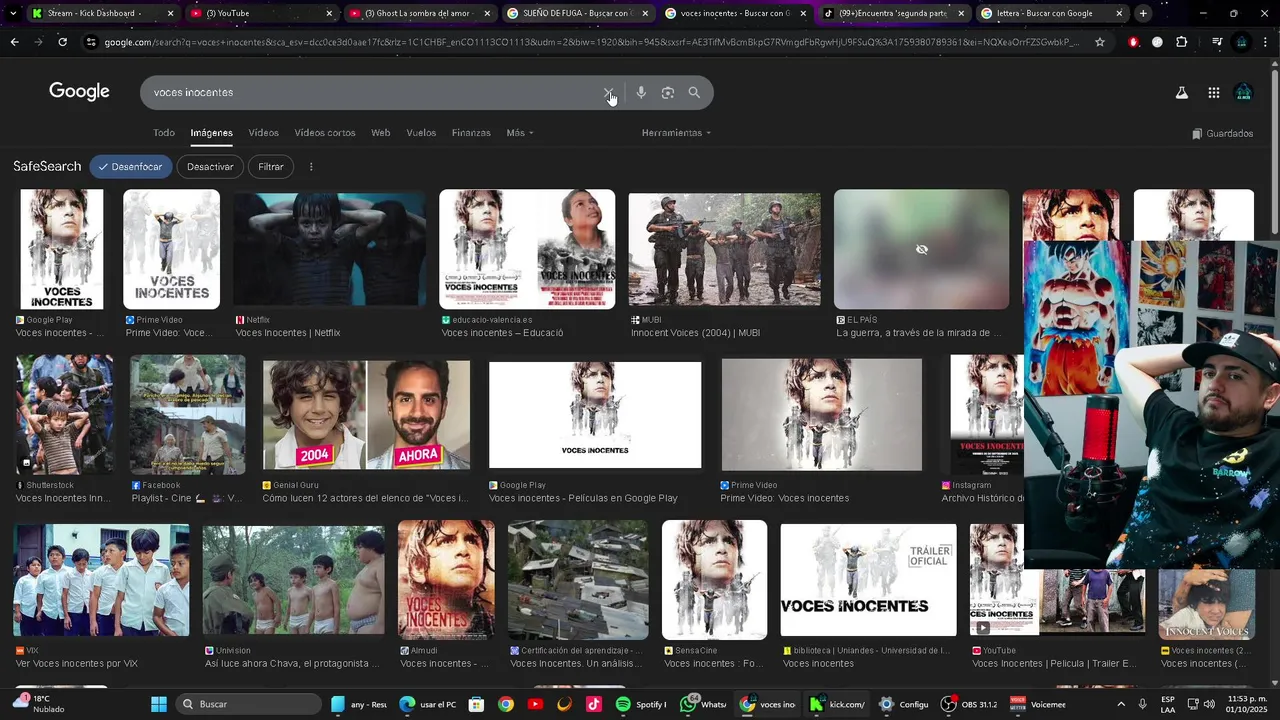Open TikTok icon in the taskbar
This screenshot has height=720, width=1280.
pyautogui.click(x=594, y=704)
